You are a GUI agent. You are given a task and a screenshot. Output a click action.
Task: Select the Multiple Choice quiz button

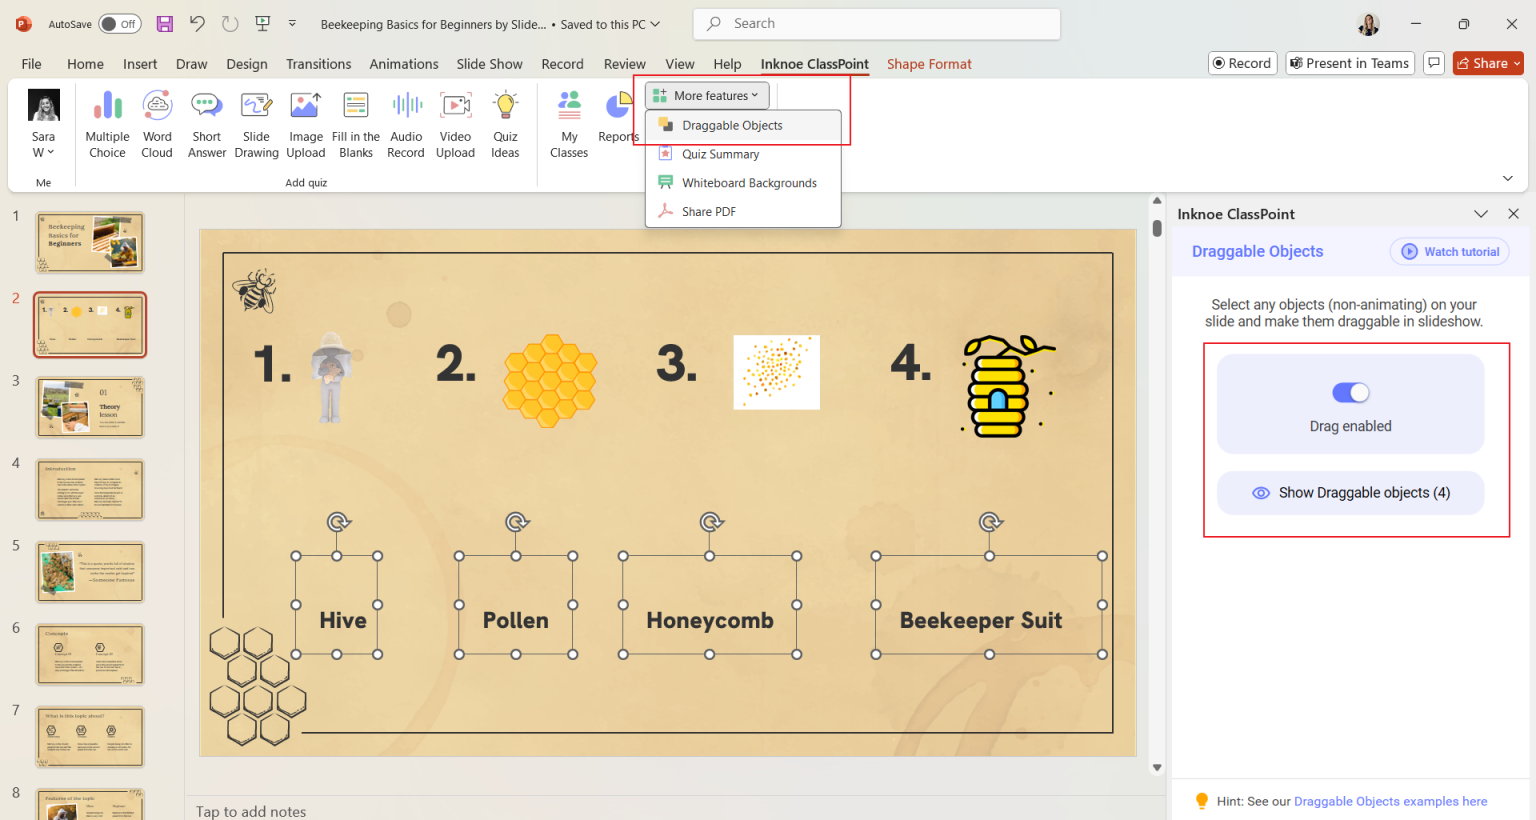pos(107,122)
